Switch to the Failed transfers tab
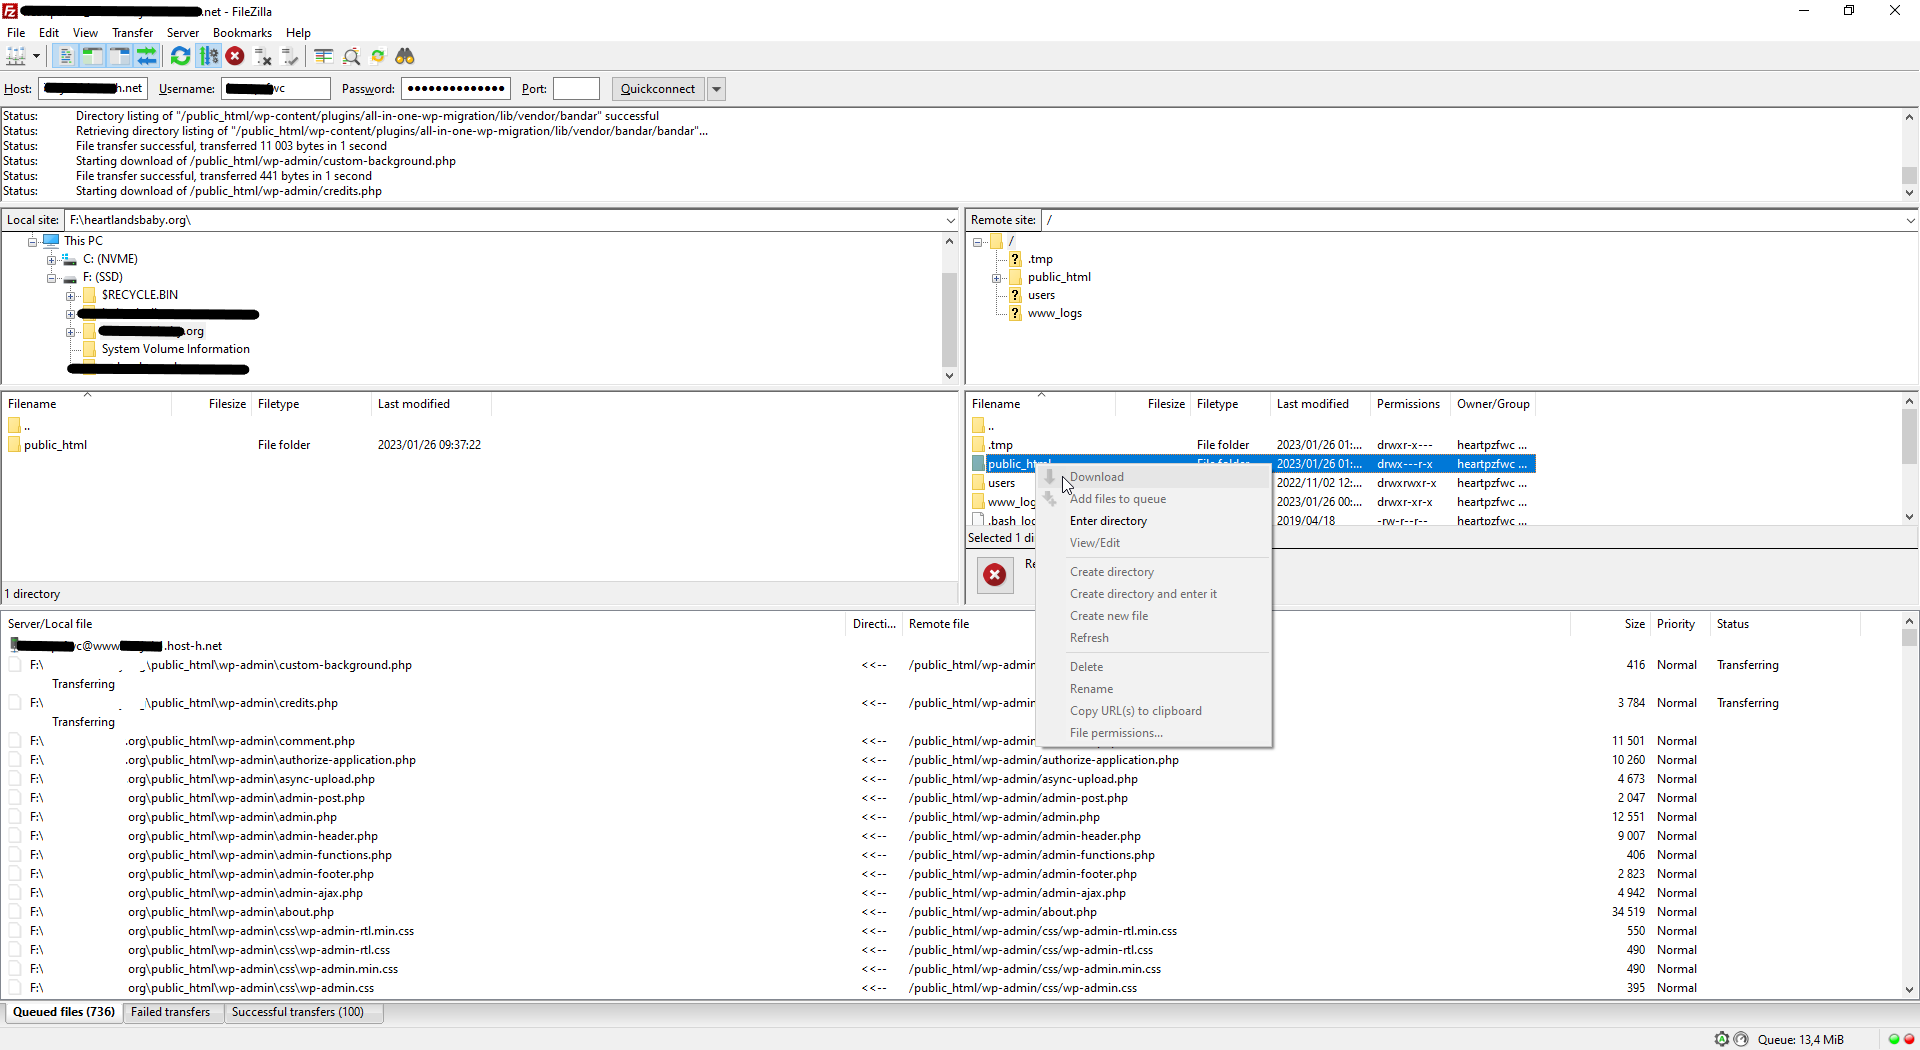Screen dimensions: 1920x1050 171,1012
